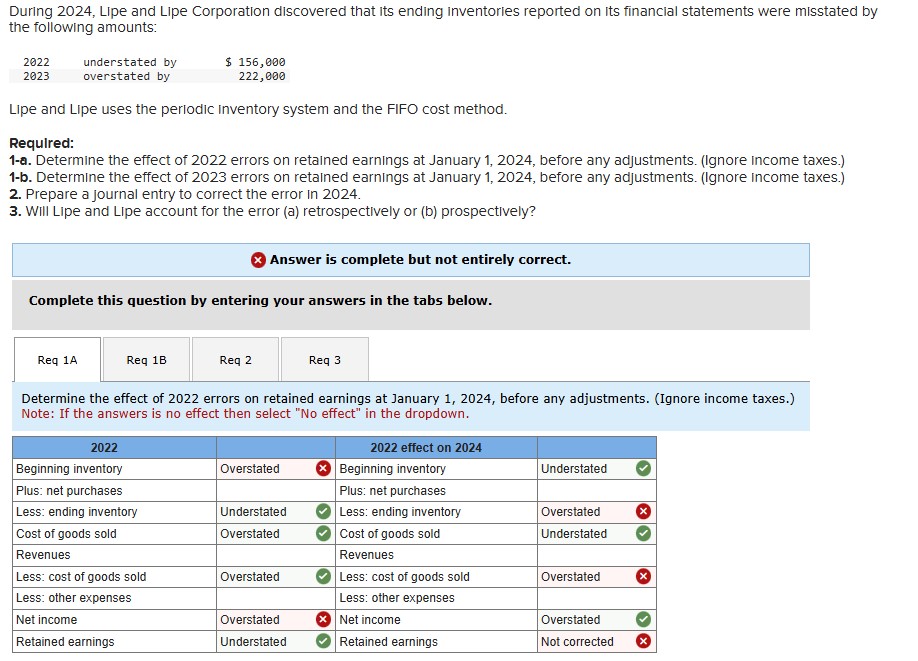Open 2024 effect Beginning inventory dropdown
918x661 pixels.
pyautogui.click(x=597, y=468)
